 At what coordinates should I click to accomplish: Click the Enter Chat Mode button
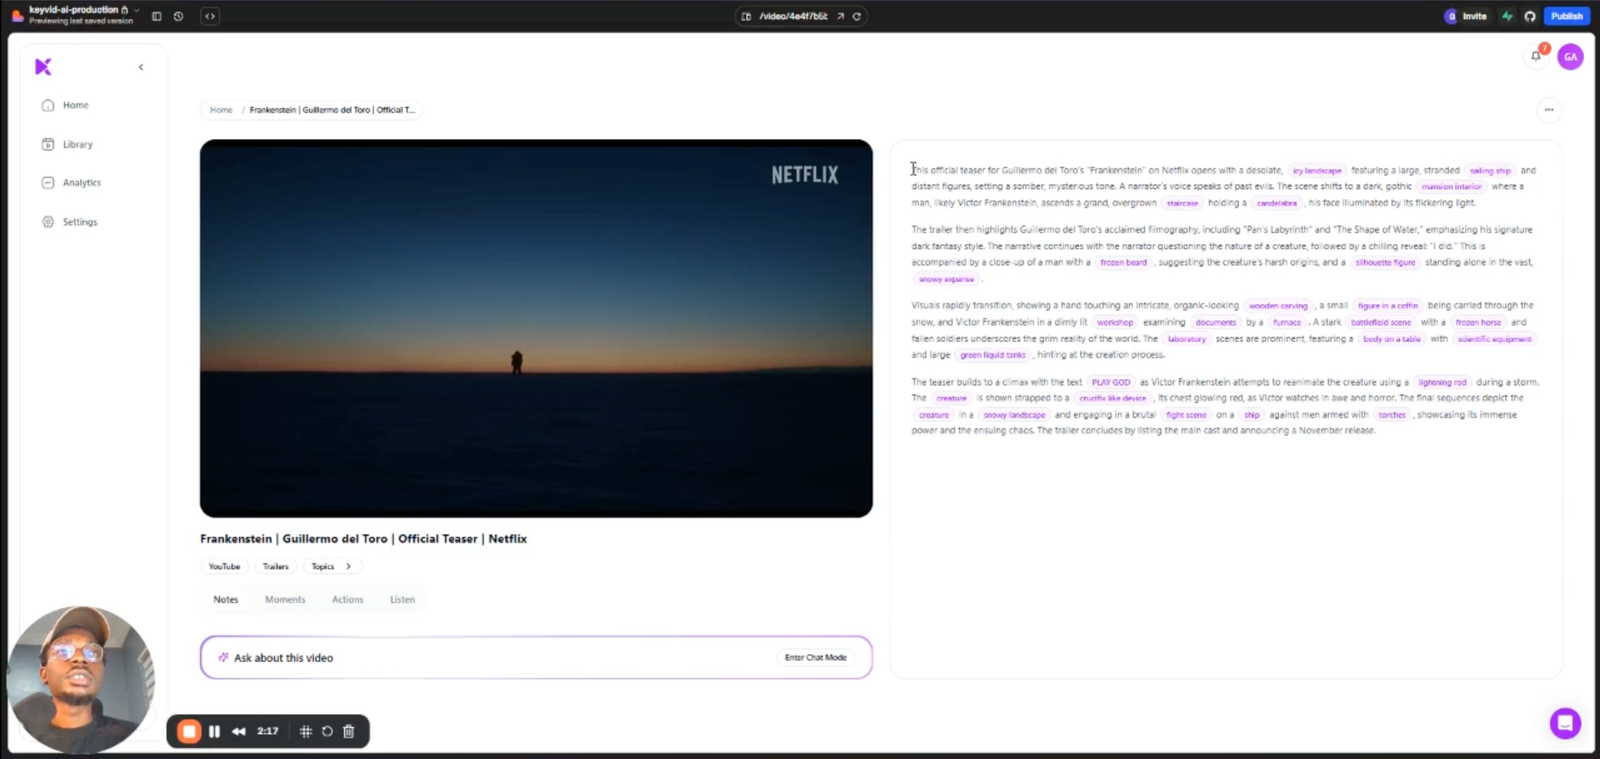click(816, 657)
